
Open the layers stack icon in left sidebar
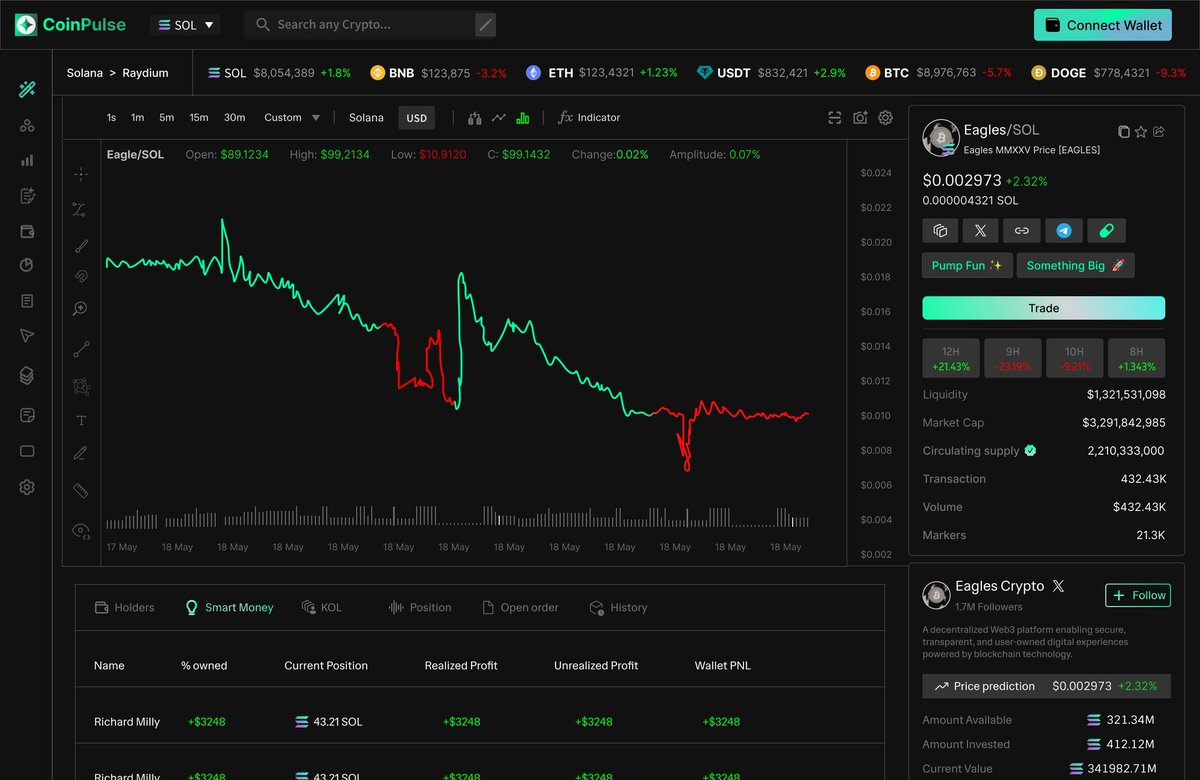coord(27,375)
